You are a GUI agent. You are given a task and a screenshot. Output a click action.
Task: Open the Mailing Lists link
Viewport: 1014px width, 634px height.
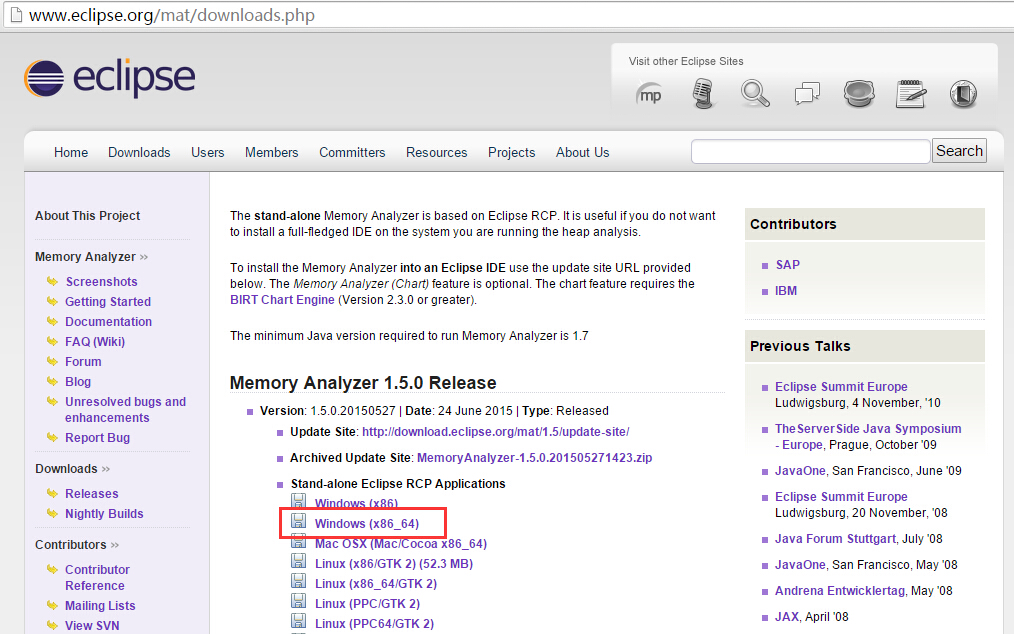tap(100, 606)
